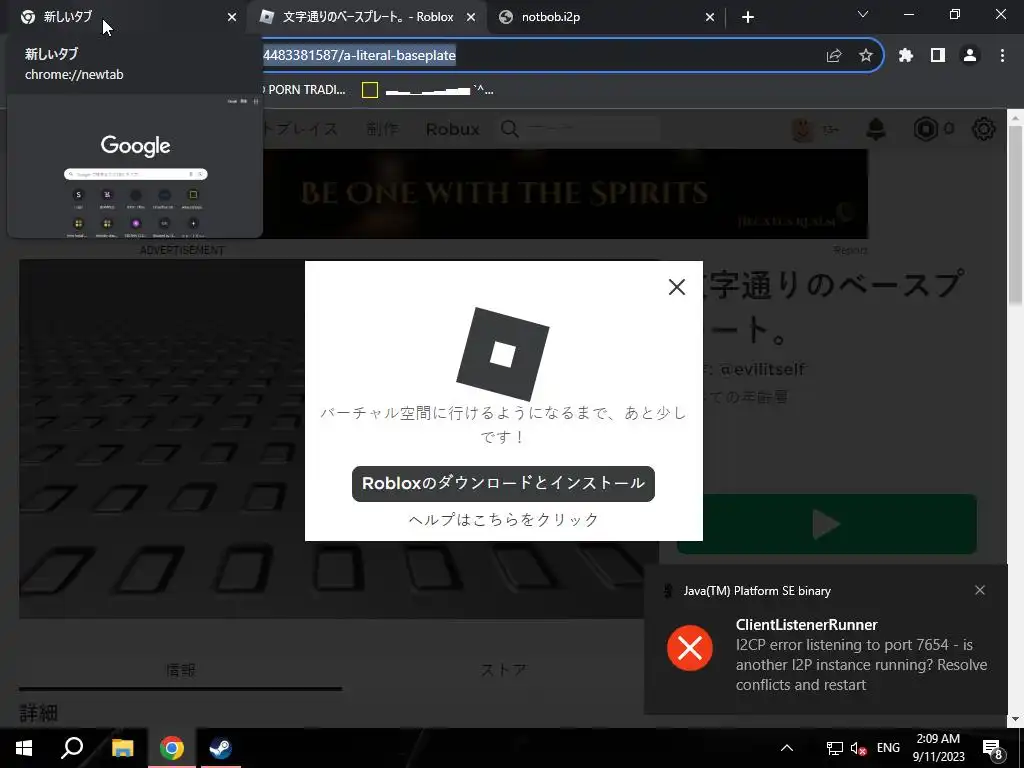This screenshot has height=768, width=1024.
Task: Click the Roblox search magnifier
Action: (510, 129)
